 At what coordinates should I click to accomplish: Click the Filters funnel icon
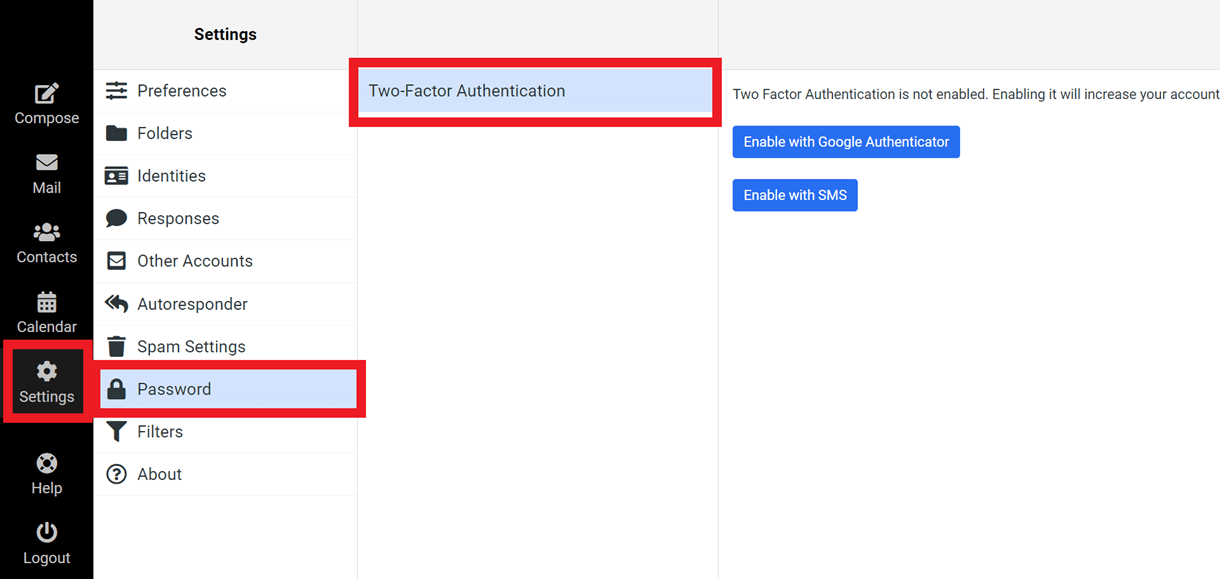click(x=117, y=432)
